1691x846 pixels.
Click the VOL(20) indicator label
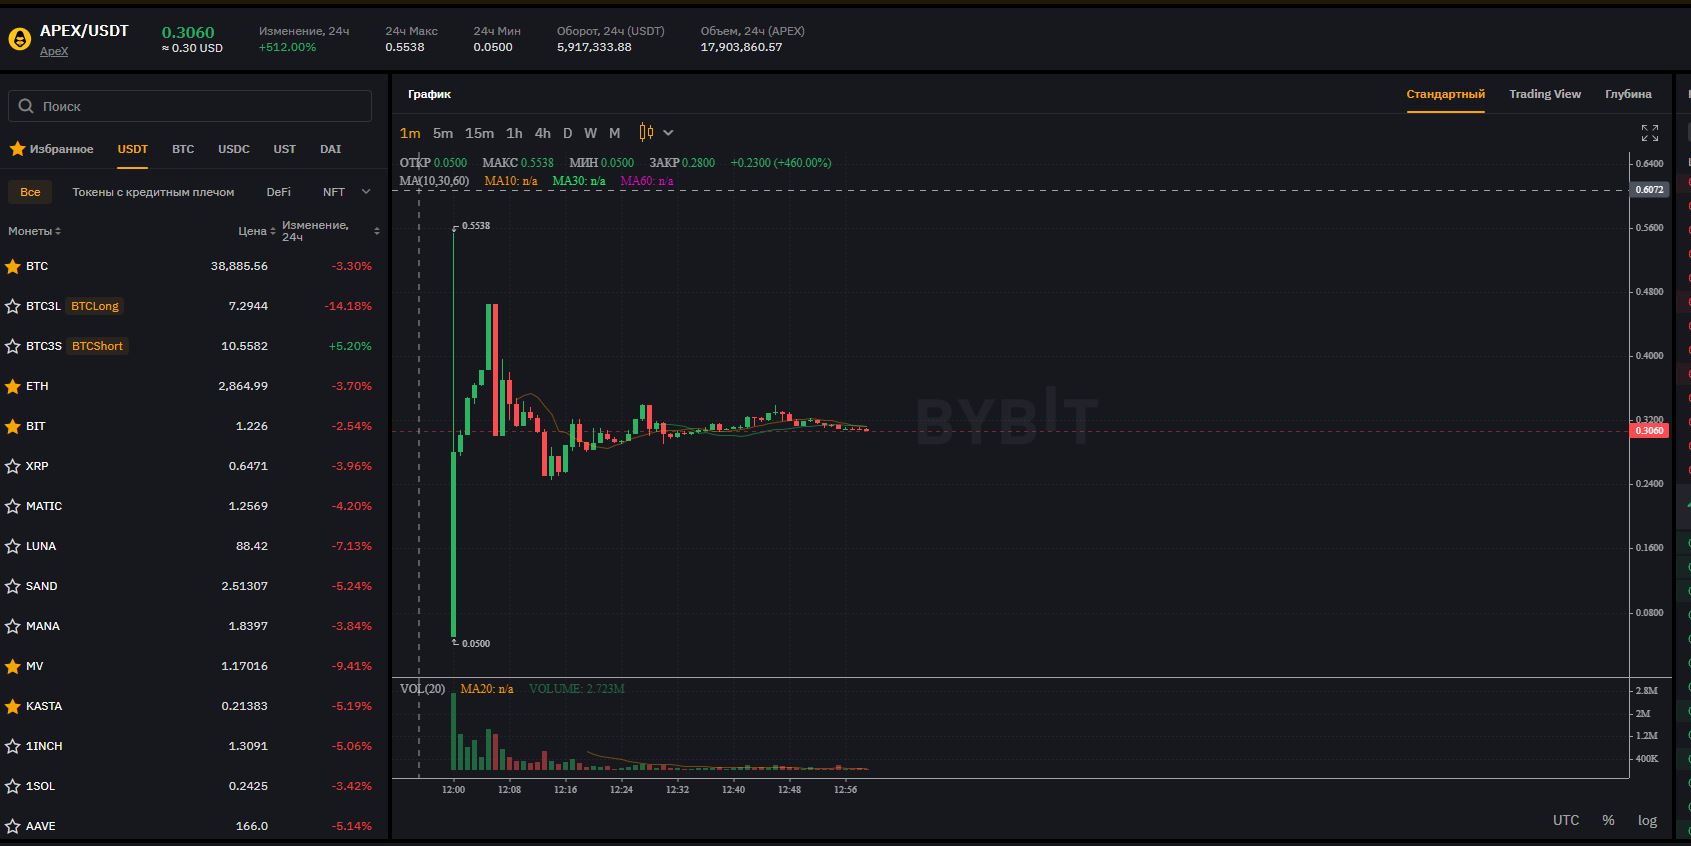[x=422, y=689]
